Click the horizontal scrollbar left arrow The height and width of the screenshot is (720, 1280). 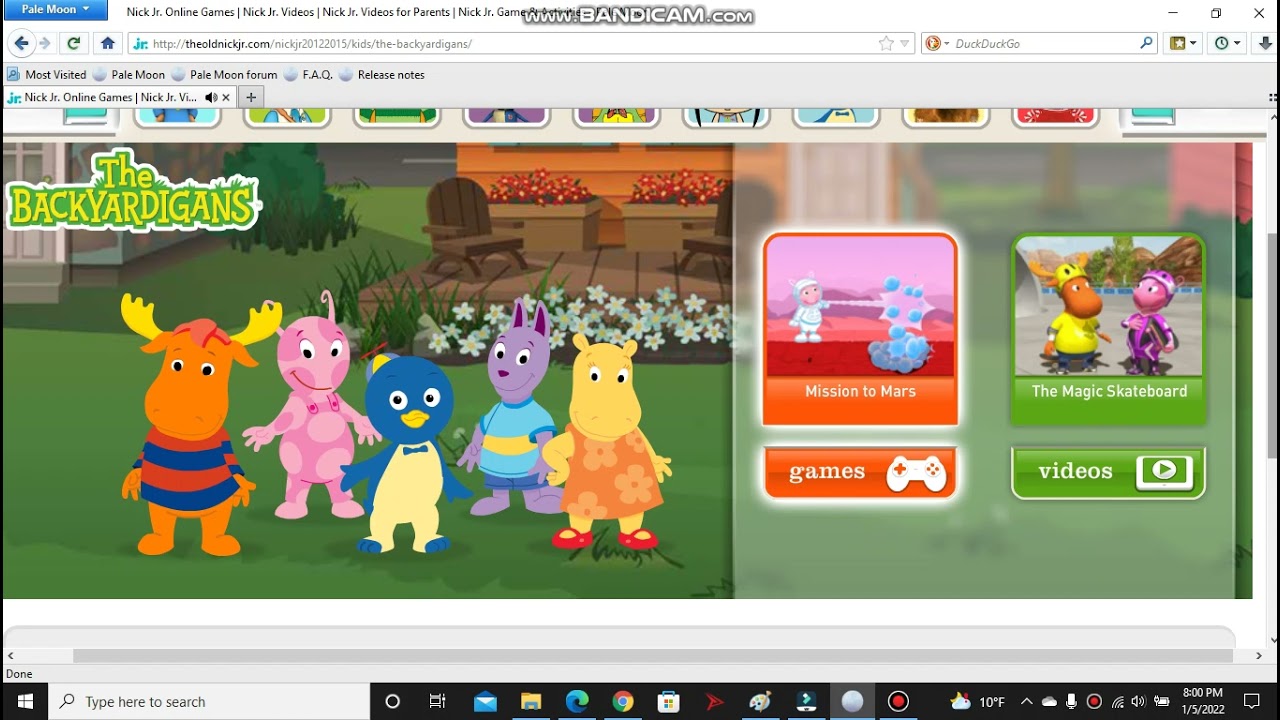11,656
